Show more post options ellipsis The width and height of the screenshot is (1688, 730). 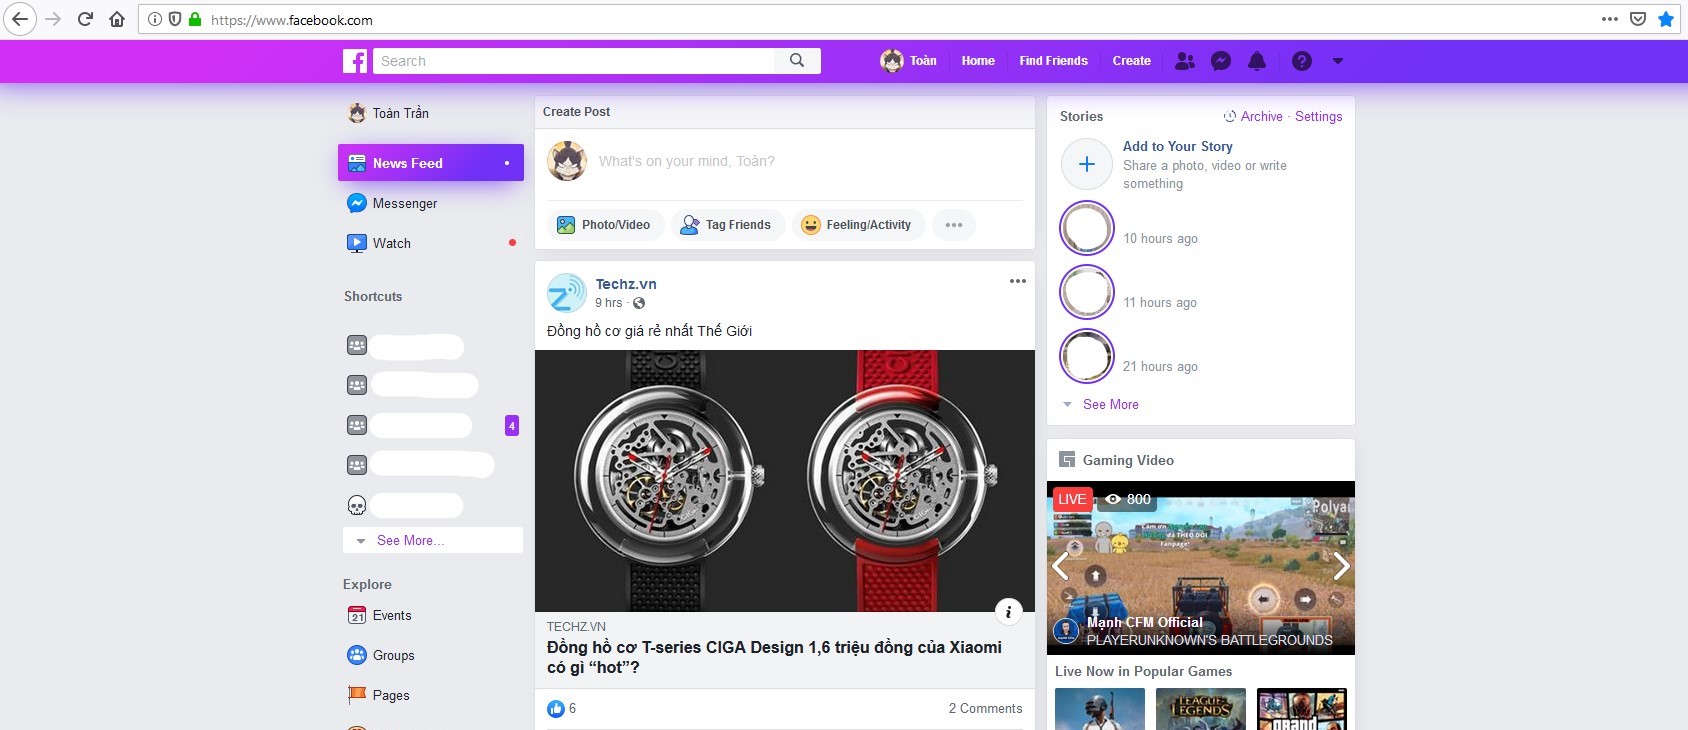point(954,225)
